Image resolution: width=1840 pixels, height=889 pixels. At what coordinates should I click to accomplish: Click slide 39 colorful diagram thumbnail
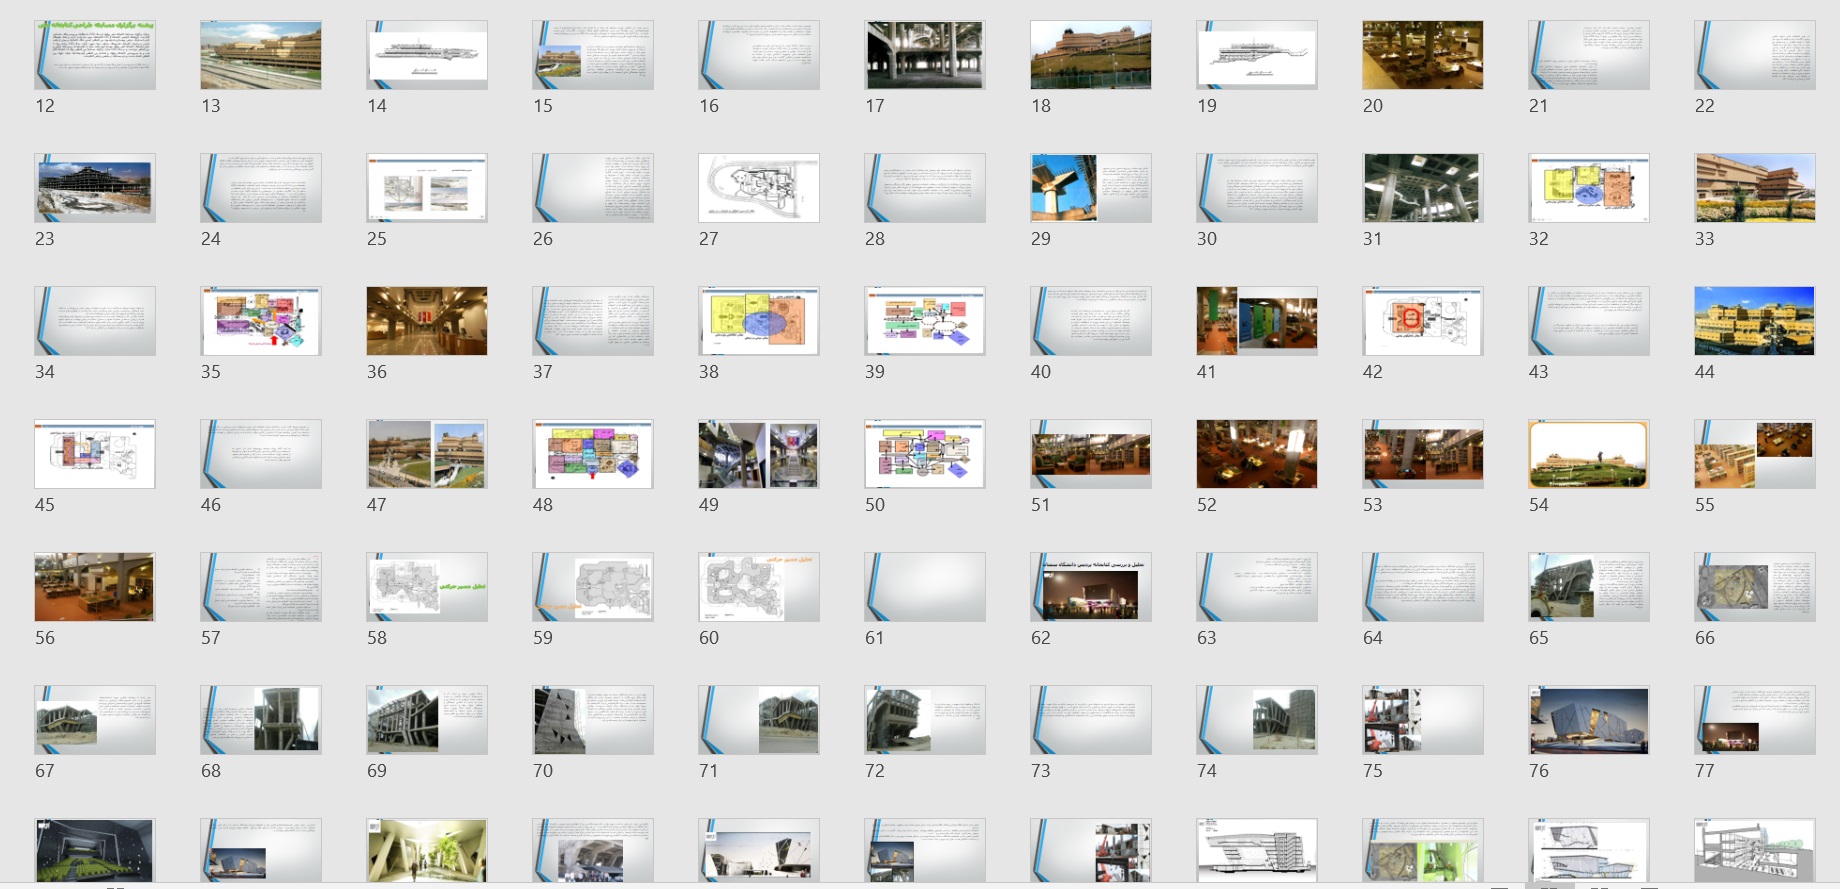[x=925, y=321]
